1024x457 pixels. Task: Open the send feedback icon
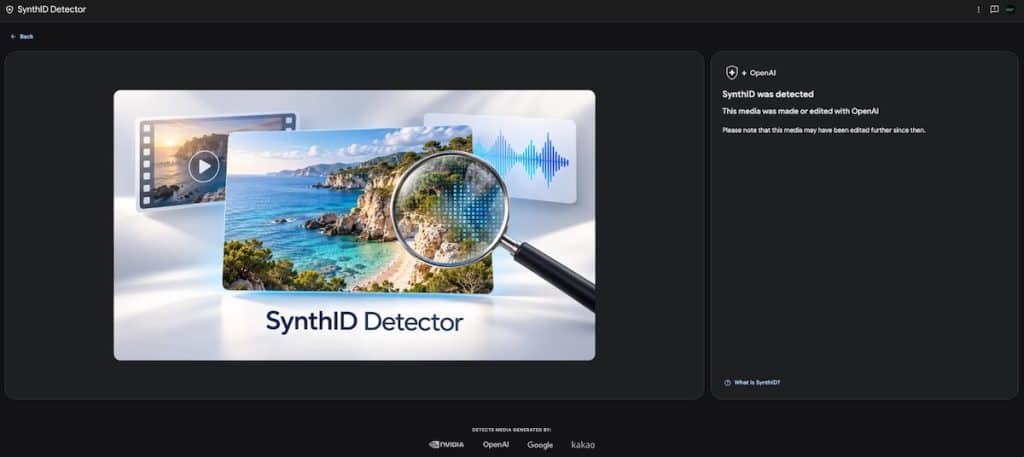[x=994, y=10]
